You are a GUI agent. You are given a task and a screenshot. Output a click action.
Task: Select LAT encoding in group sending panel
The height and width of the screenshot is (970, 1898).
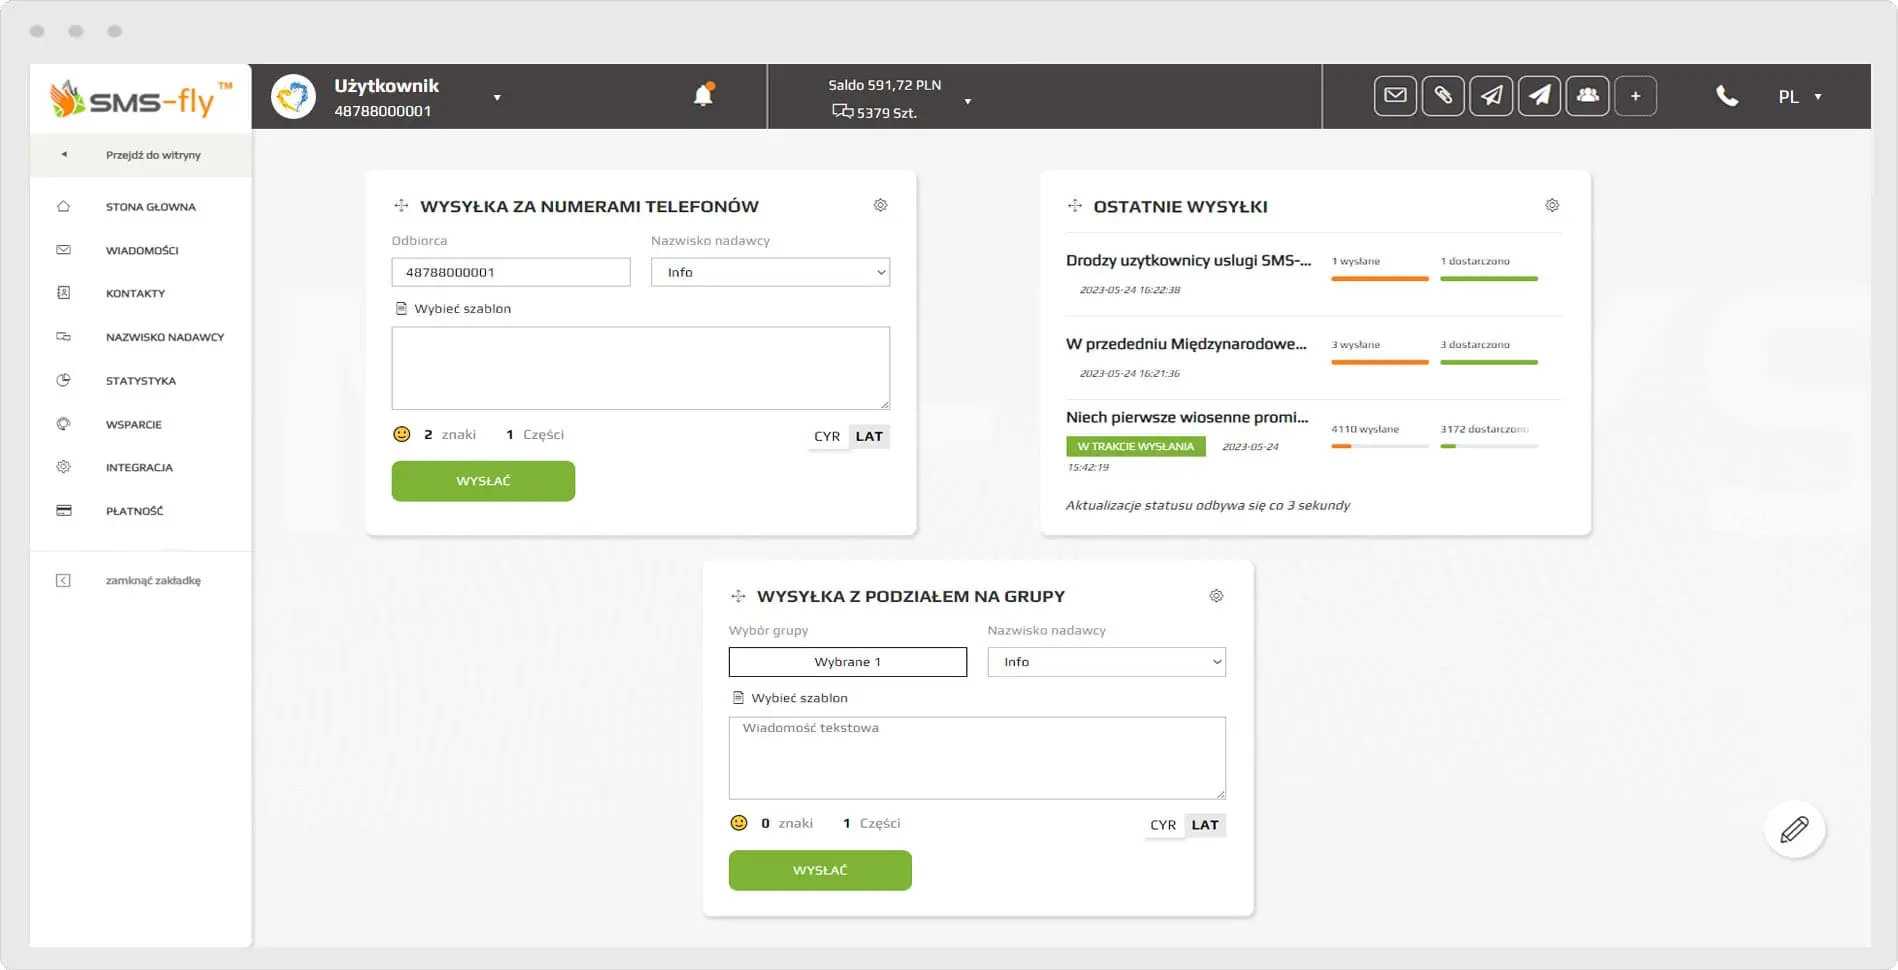[1205, 825]
